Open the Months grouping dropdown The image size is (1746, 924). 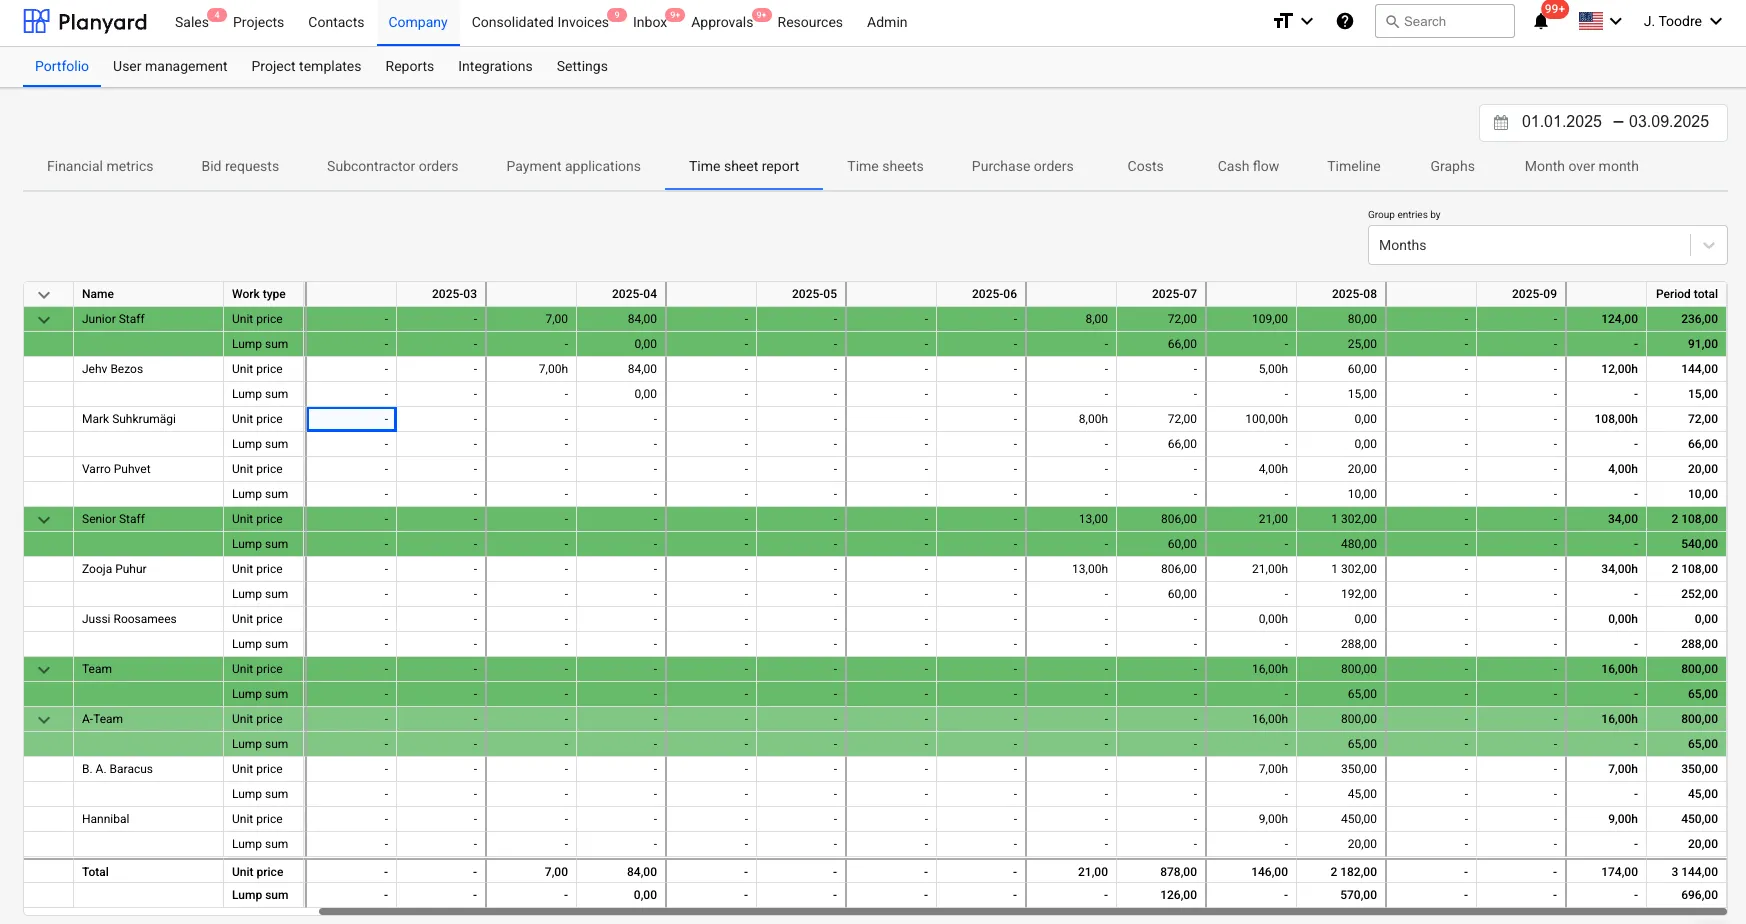tap(1546, 244)
